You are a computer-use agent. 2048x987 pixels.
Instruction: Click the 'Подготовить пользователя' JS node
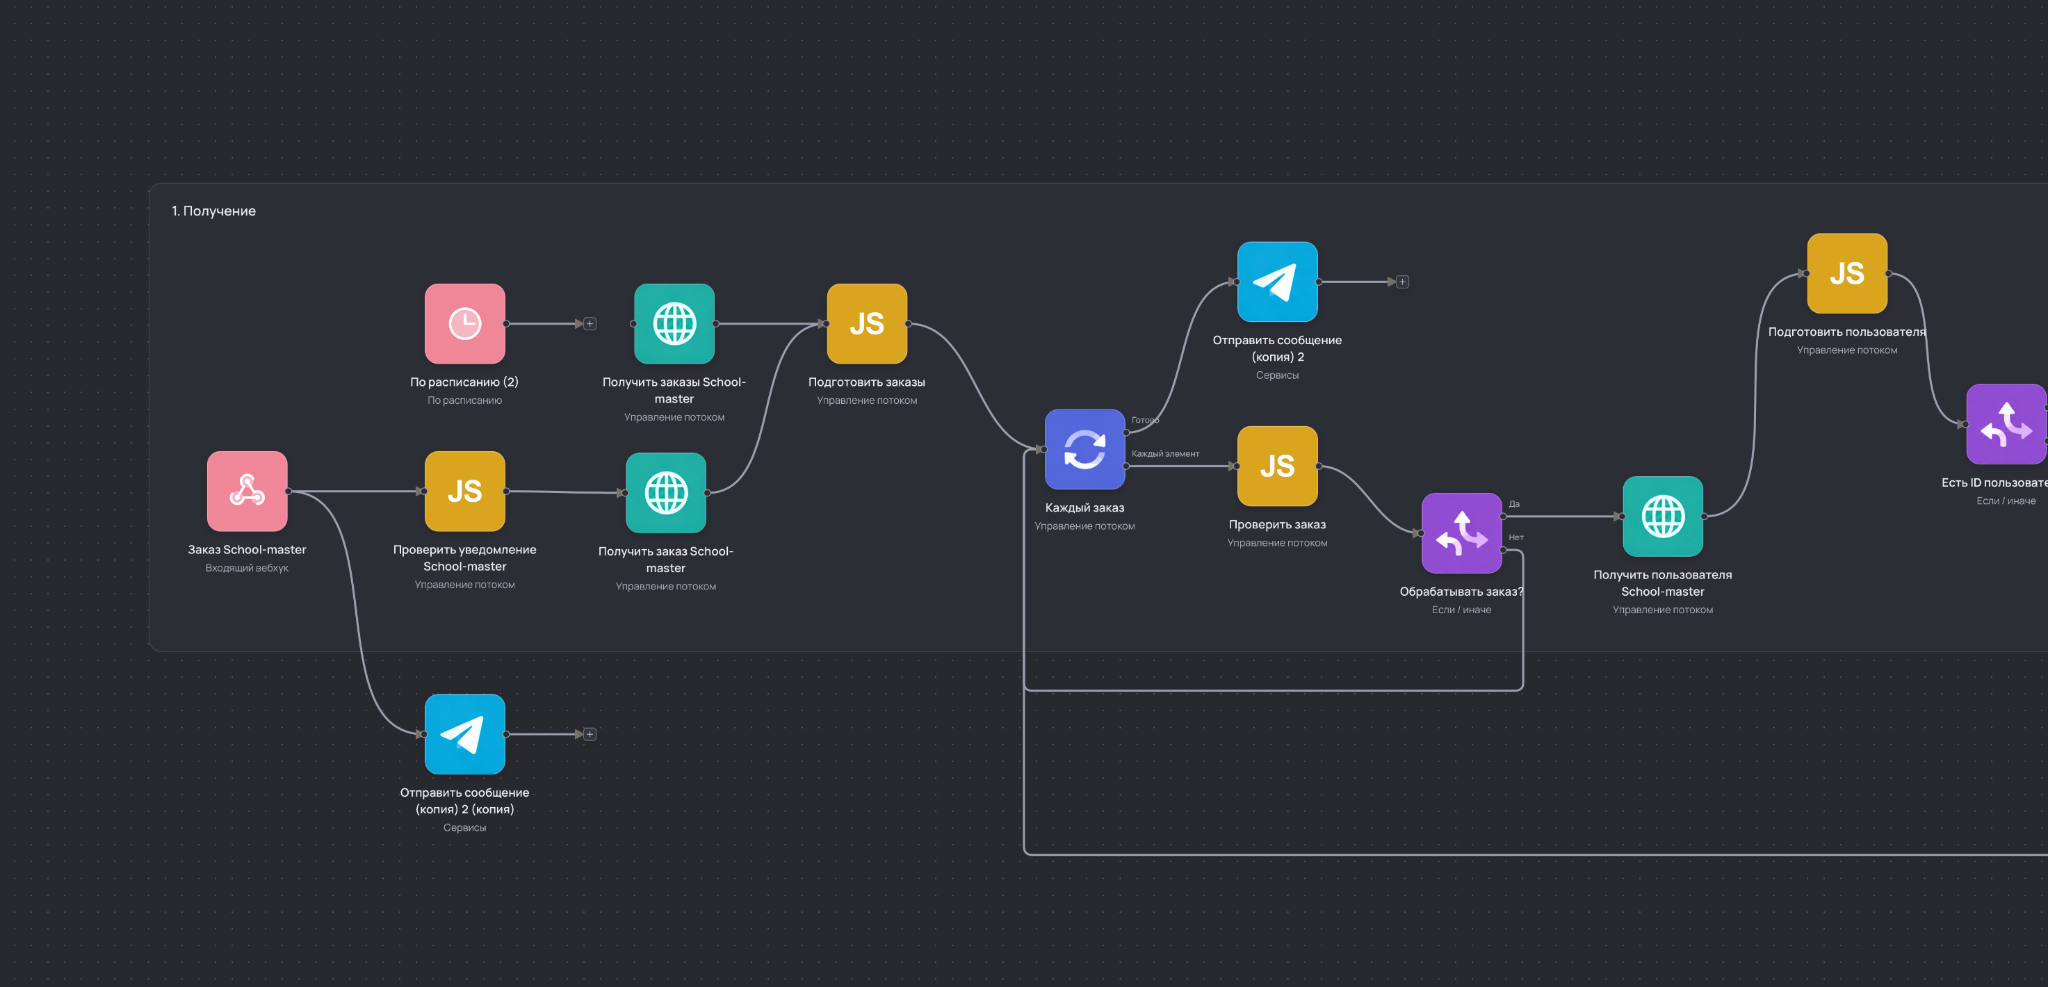(x=1847, y=273)
